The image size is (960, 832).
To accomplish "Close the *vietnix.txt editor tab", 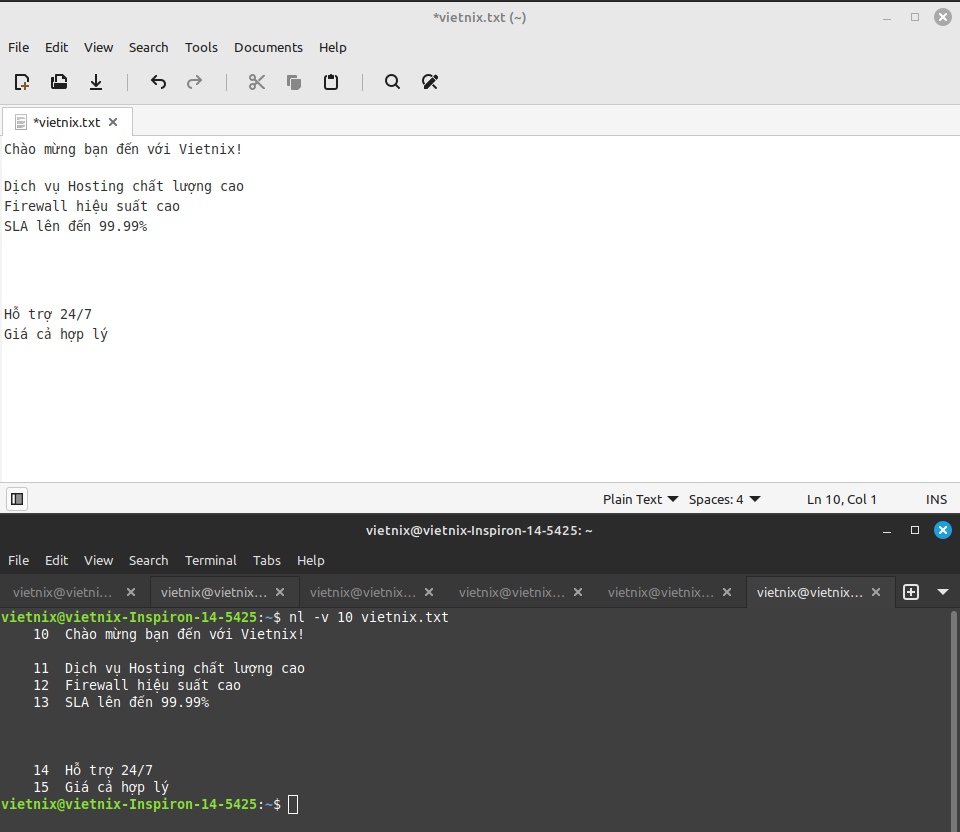I will click(x=113, y=122).
